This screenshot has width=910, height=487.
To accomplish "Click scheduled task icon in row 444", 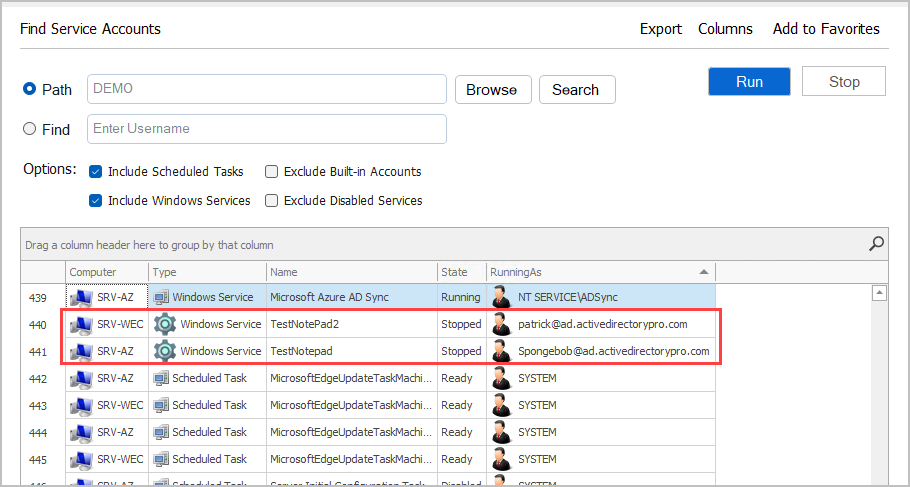I will (x=161, y=432).
